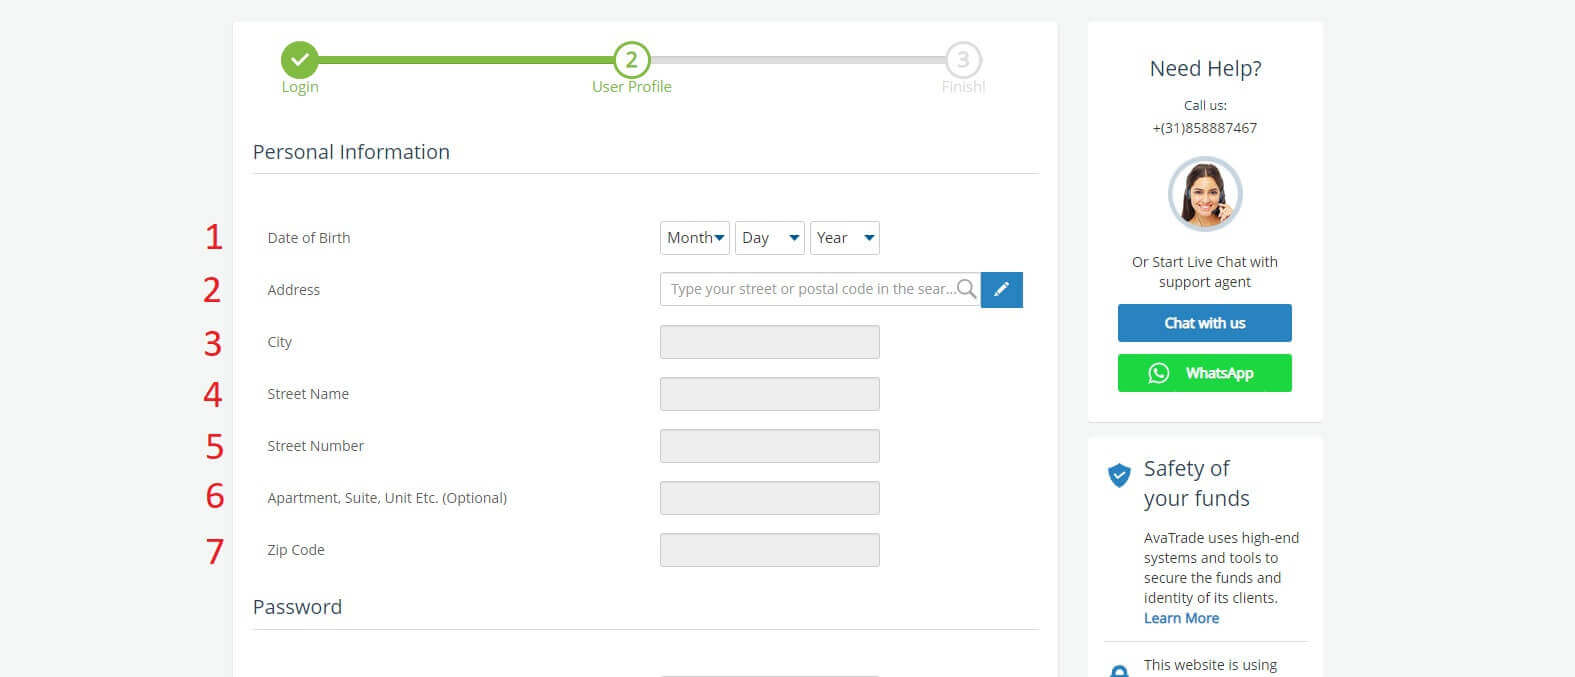
Task: Click the support agent avatar photo
Action: click(x=1205, y=194)
